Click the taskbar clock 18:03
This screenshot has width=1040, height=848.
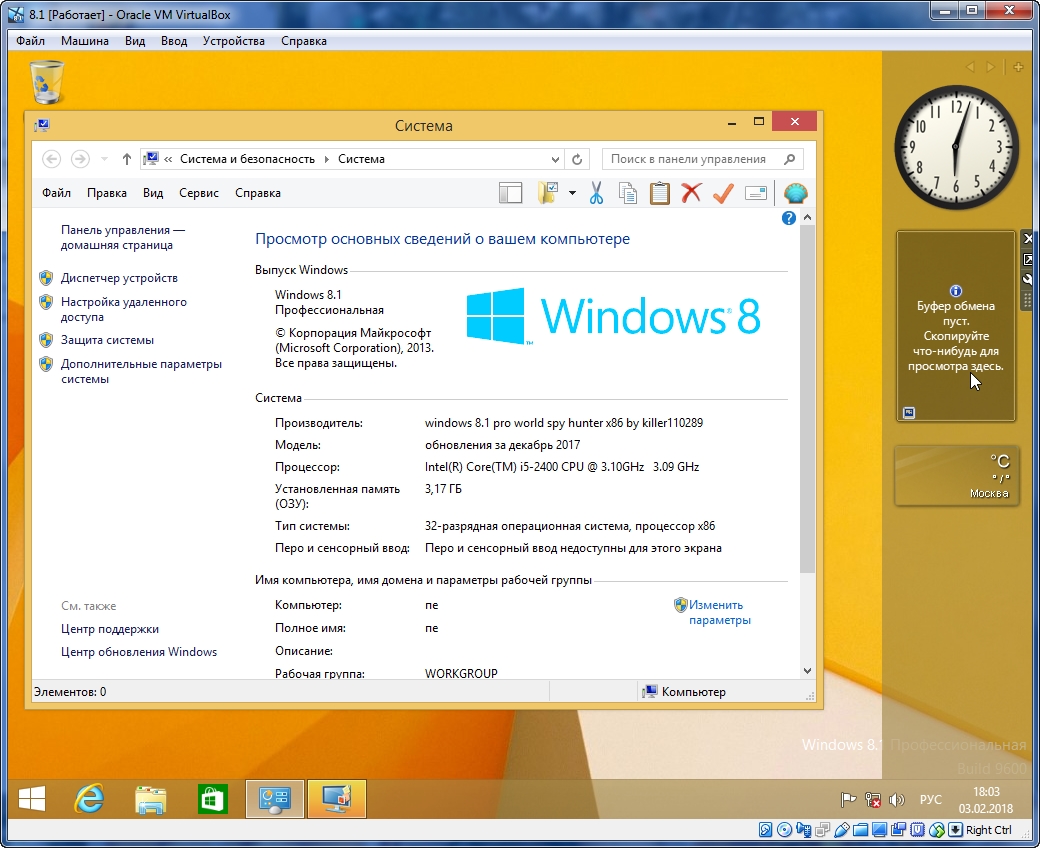click(986, 792)
